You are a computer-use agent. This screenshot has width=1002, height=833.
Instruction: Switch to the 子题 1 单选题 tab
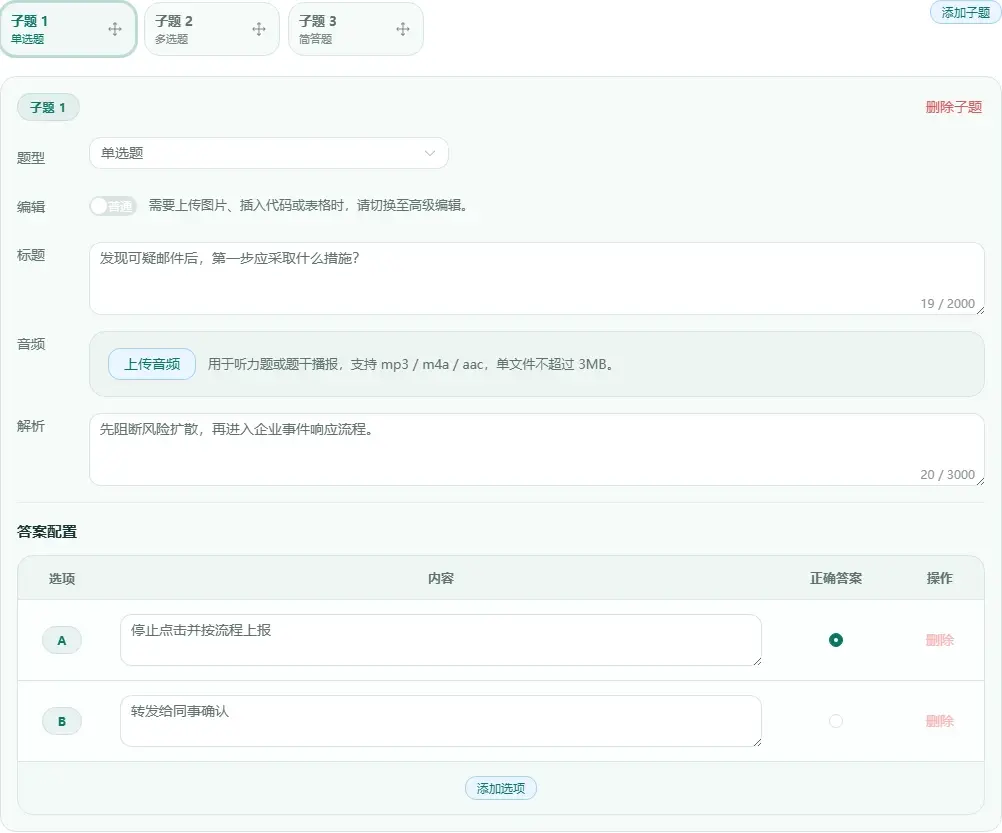(x=68, y=29)
